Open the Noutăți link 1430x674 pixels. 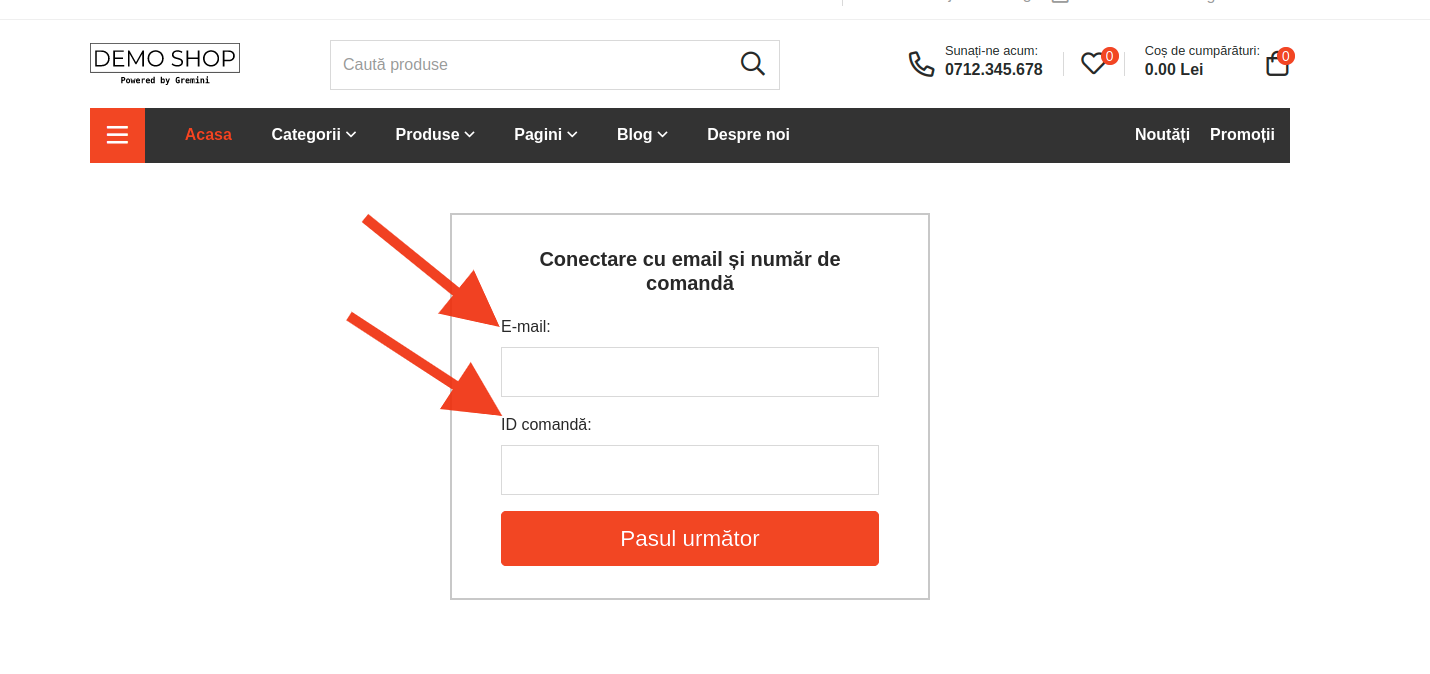click(1162, 135)
